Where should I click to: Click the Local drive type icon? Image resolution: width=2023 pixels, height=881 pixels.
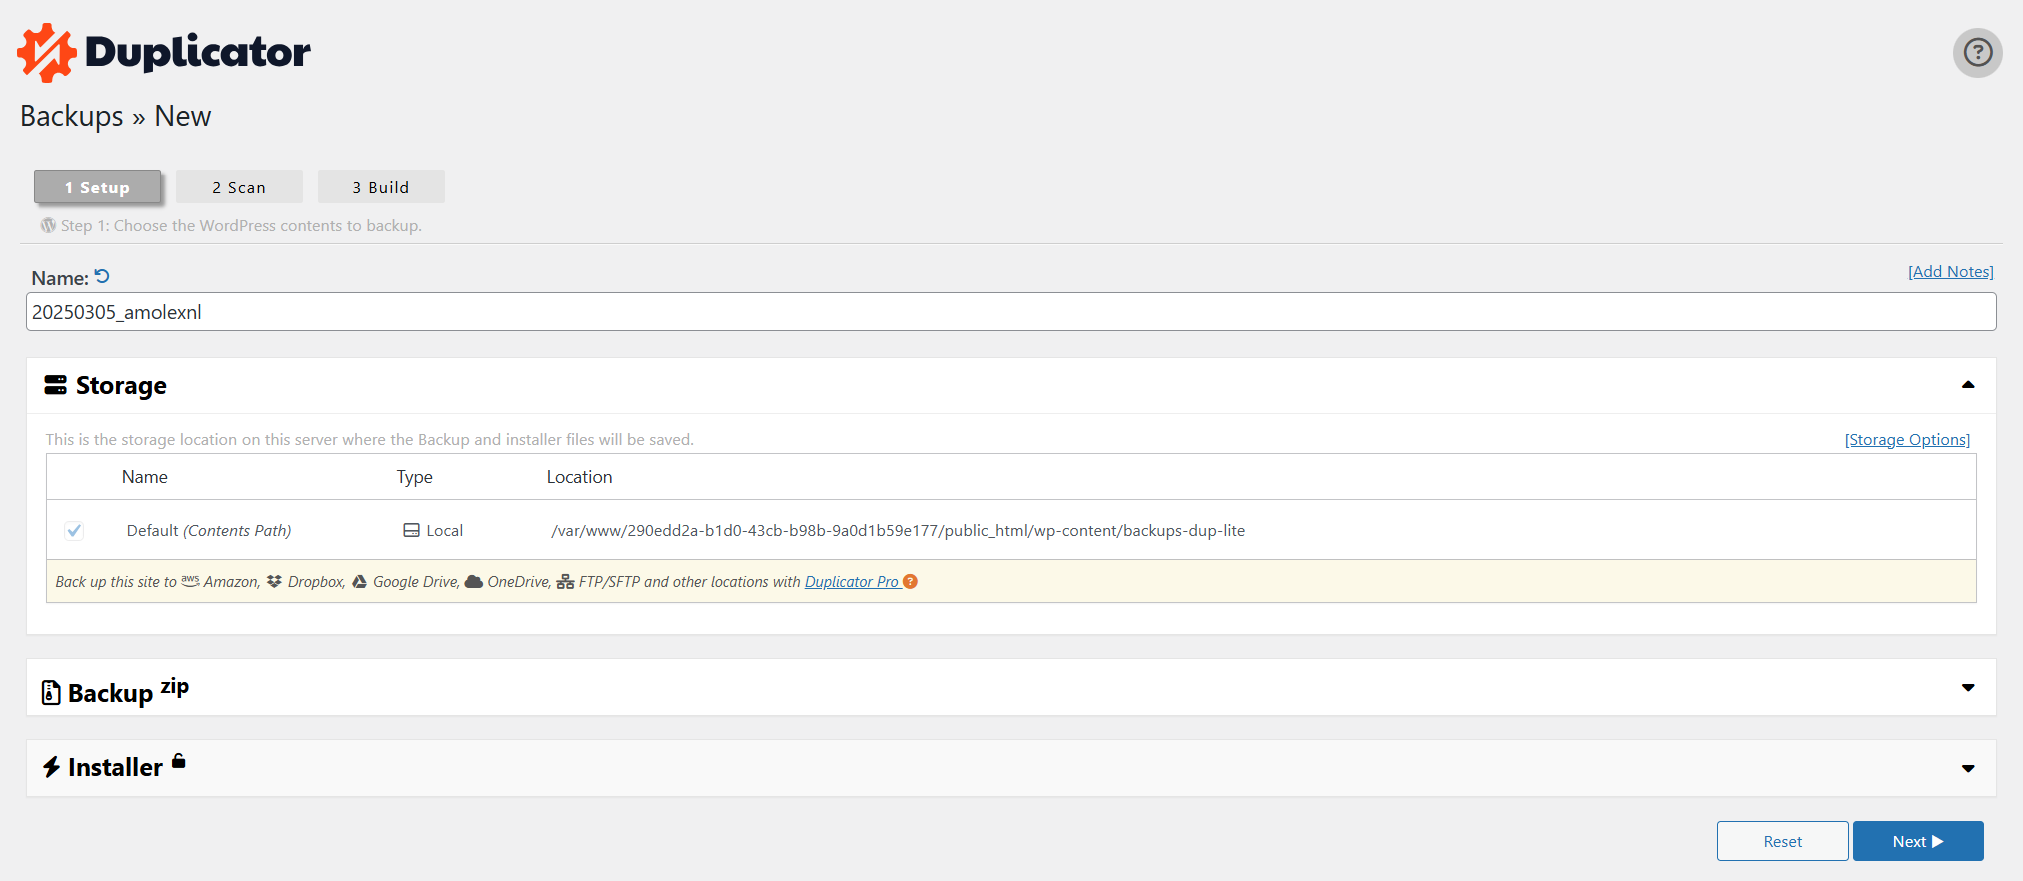[x=411, y=530]
